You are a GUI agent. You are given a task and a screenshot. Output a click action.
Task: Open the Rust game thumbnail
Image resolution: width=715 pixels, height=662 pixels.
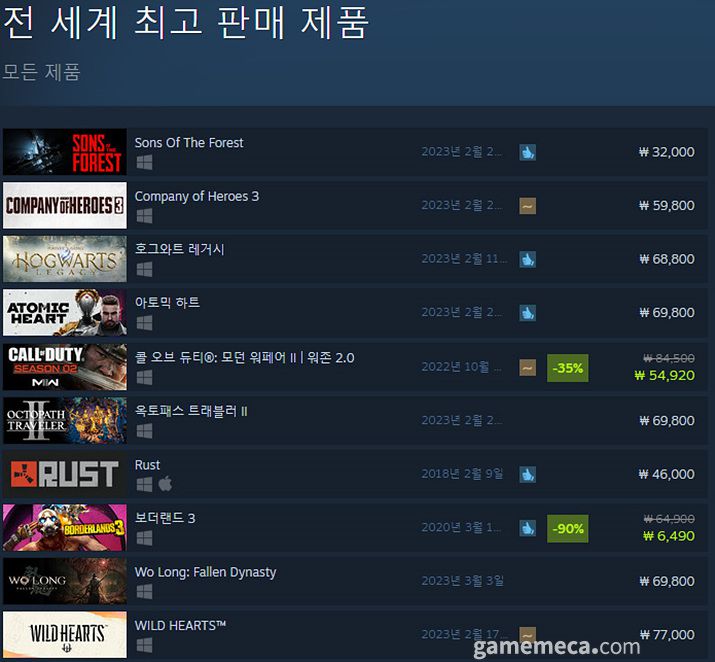tap(65, 474)
